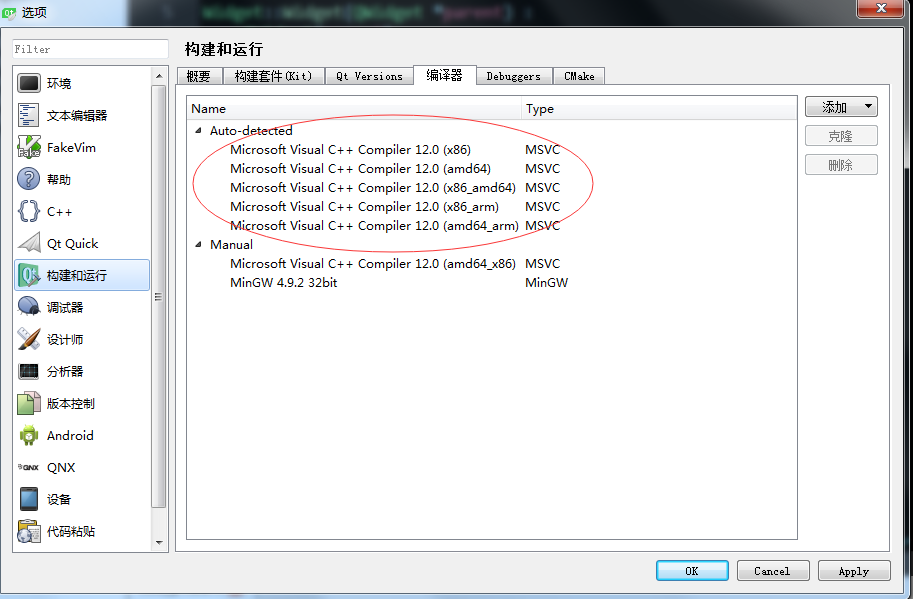
Task: Click the Apply button
Action: click(x=854, y=571)
